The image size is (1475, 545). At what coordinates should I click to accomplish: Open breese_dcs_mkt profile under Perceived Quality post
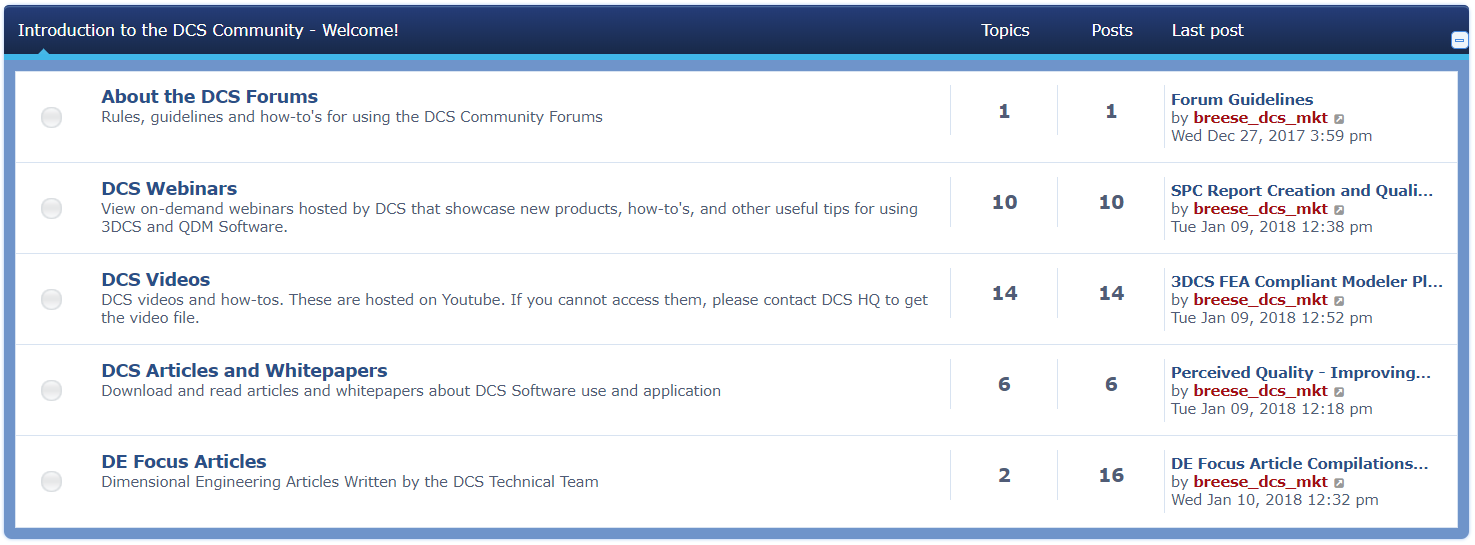point(1260,391)
